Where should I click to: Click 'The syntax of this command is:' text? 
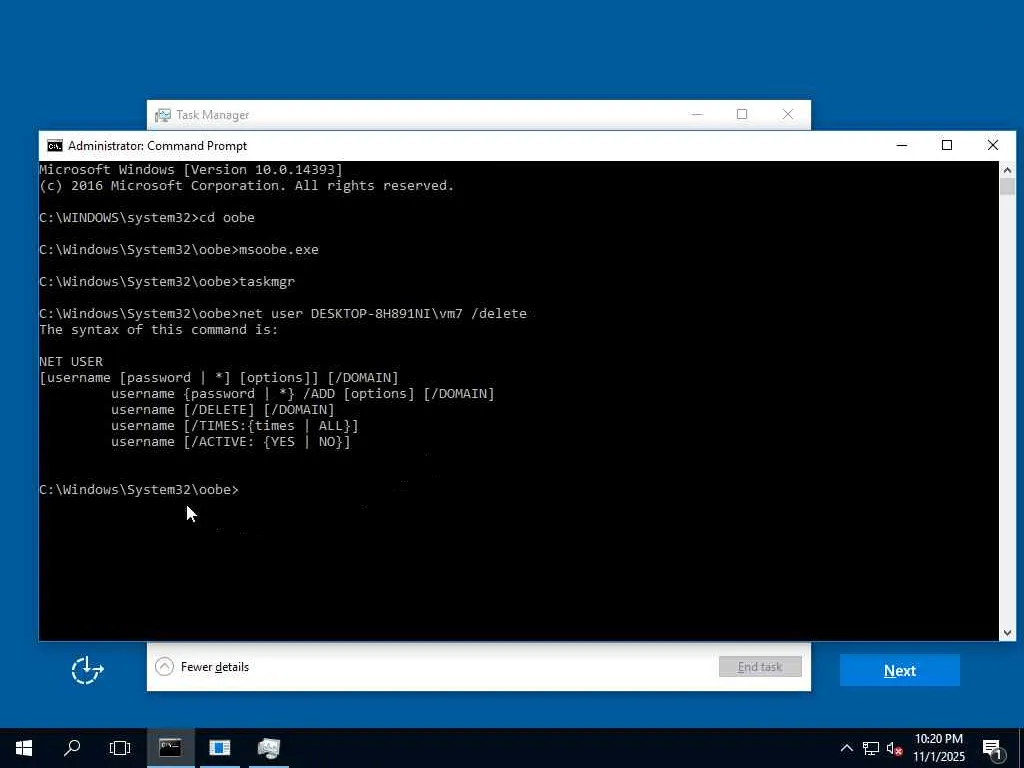coord(159,330)
